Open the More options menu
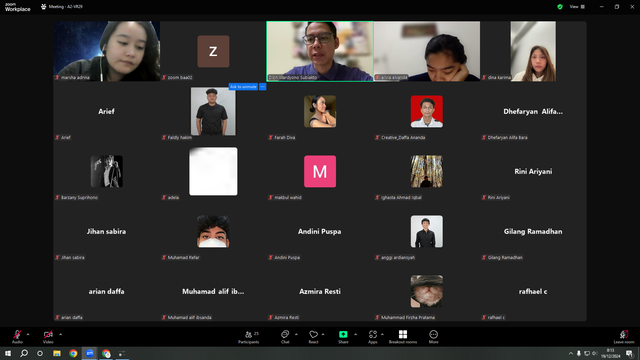640x360 pixels. pyautogui.click(x=433, y=337)
